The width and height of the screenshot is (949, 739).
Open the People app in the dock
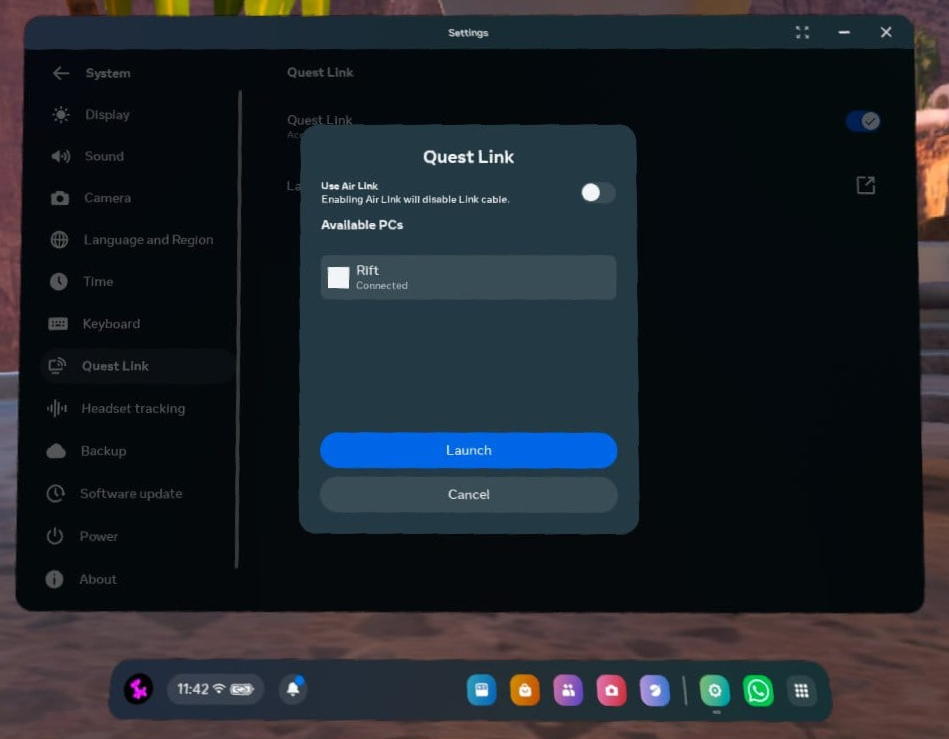point(568,690)
